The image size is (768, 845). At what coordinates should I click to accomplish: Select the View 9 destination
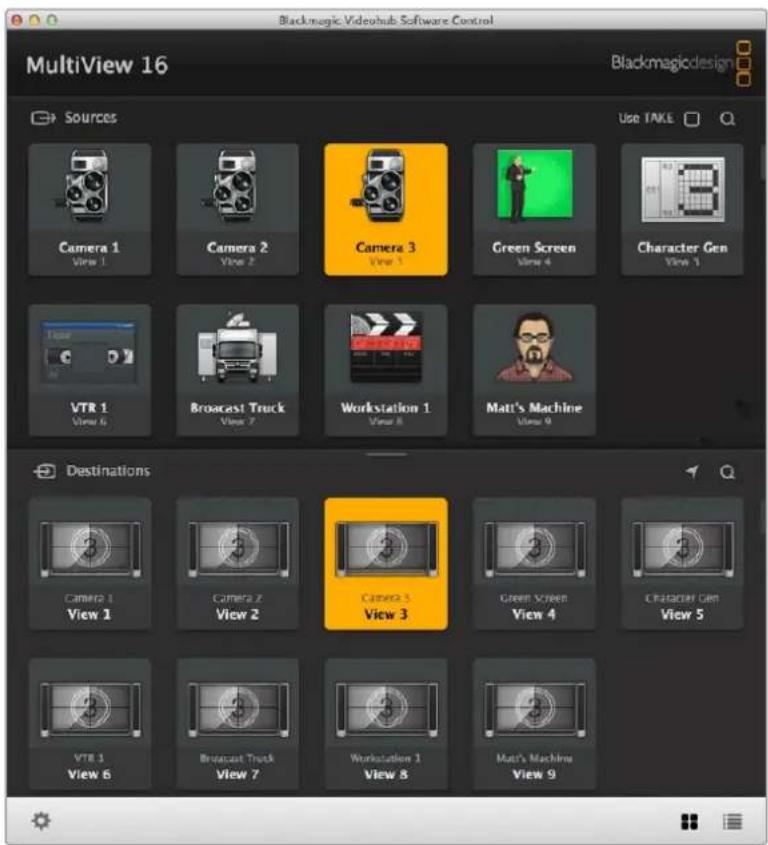(534, 724)
